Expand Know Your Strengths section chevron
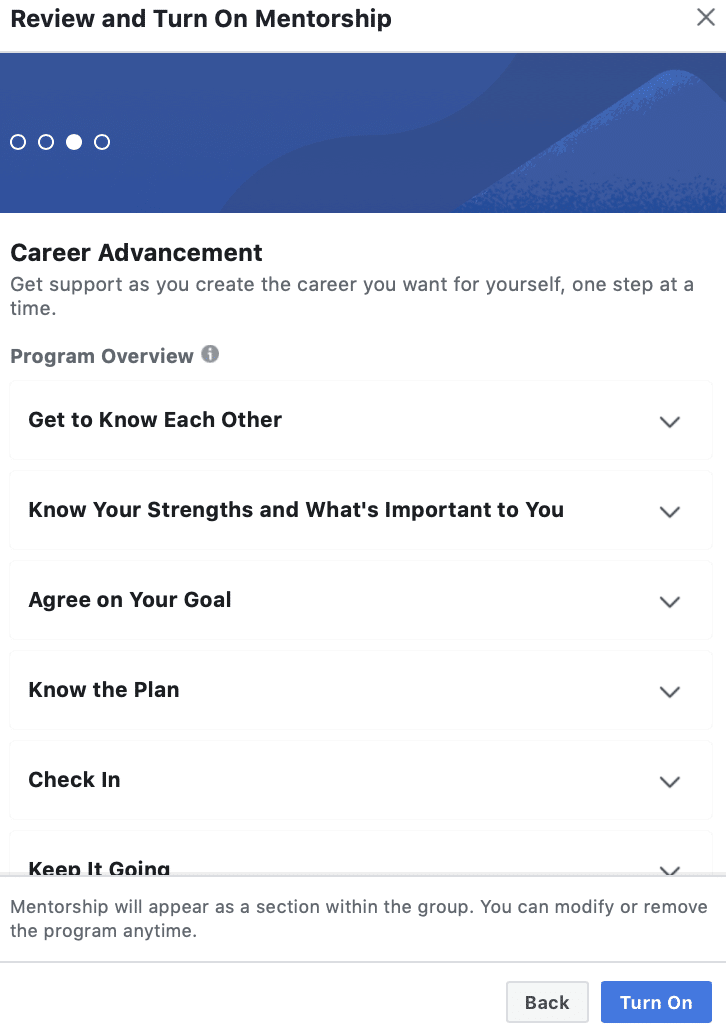The width and height of the screenshot is (726, 1034). point(670,512)
